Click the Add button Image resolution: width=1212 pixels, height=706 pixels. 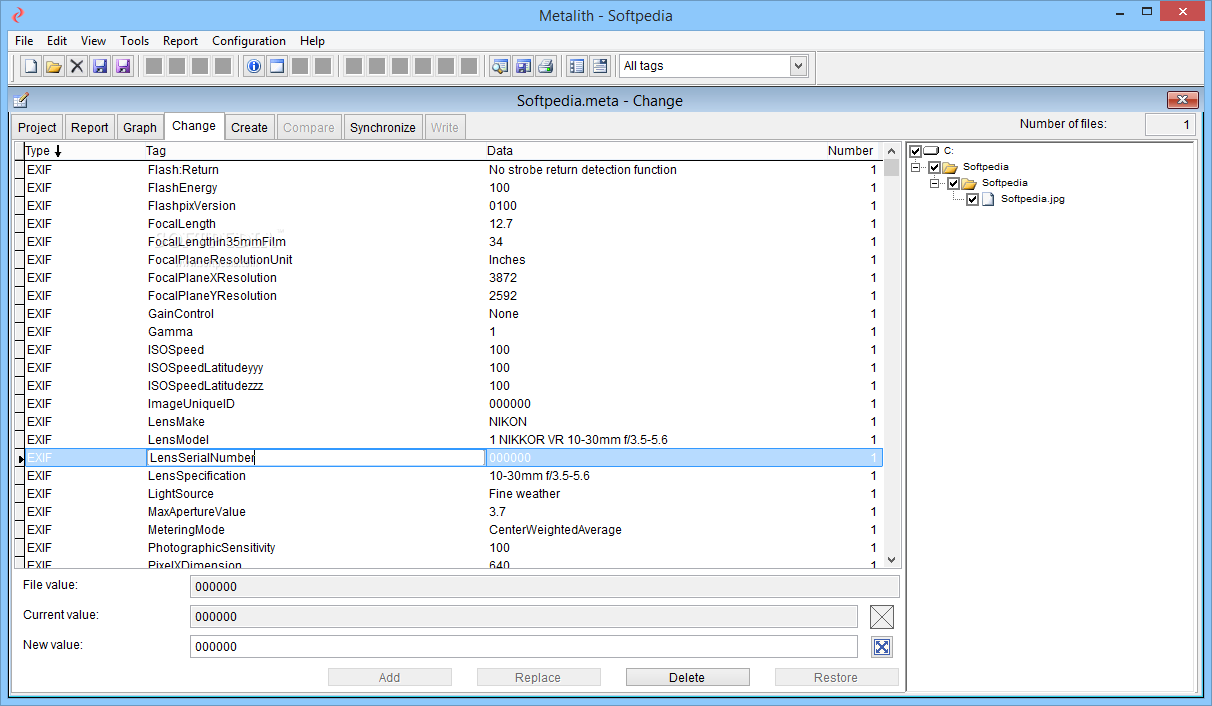(x=390, y=677)
